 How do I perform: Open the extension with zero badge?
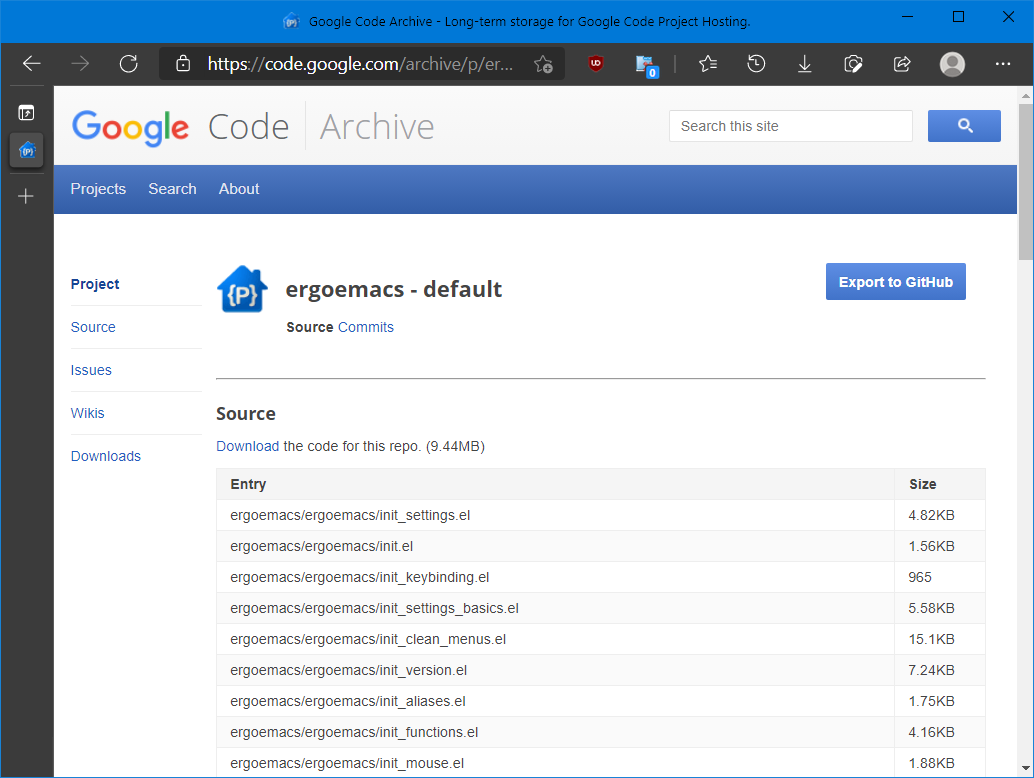[646, 66]
